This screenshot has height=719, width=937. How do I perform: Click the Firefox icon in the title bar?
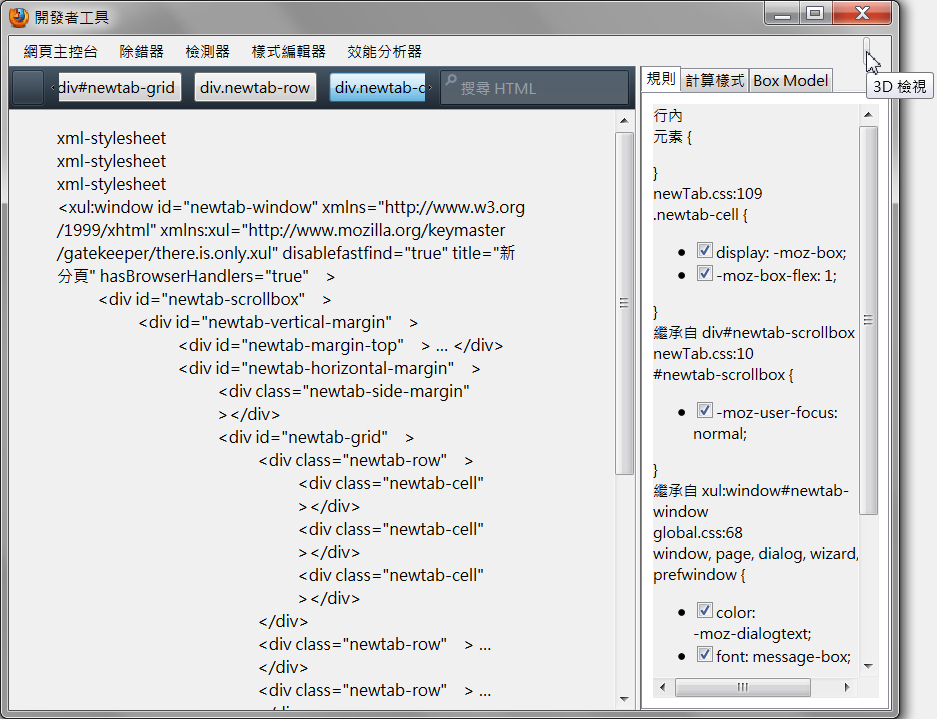click(x=19, y=17)
